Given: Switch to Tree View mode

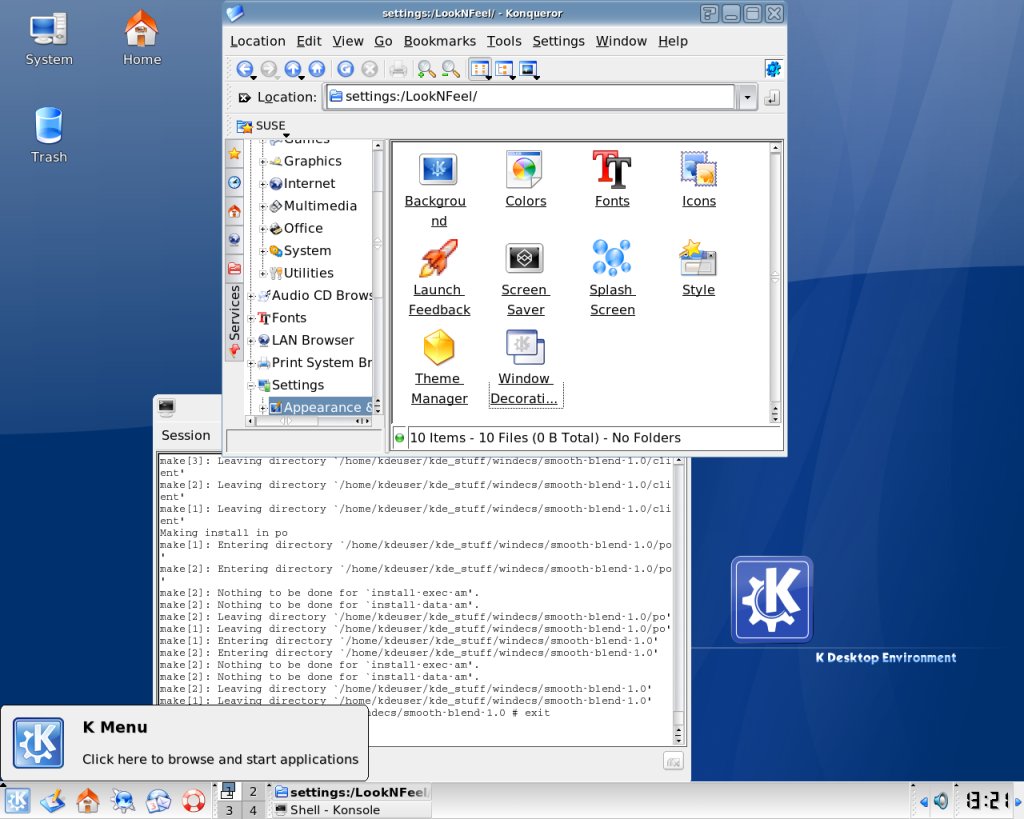Looking at the screenshot, I should click(504, 69).
